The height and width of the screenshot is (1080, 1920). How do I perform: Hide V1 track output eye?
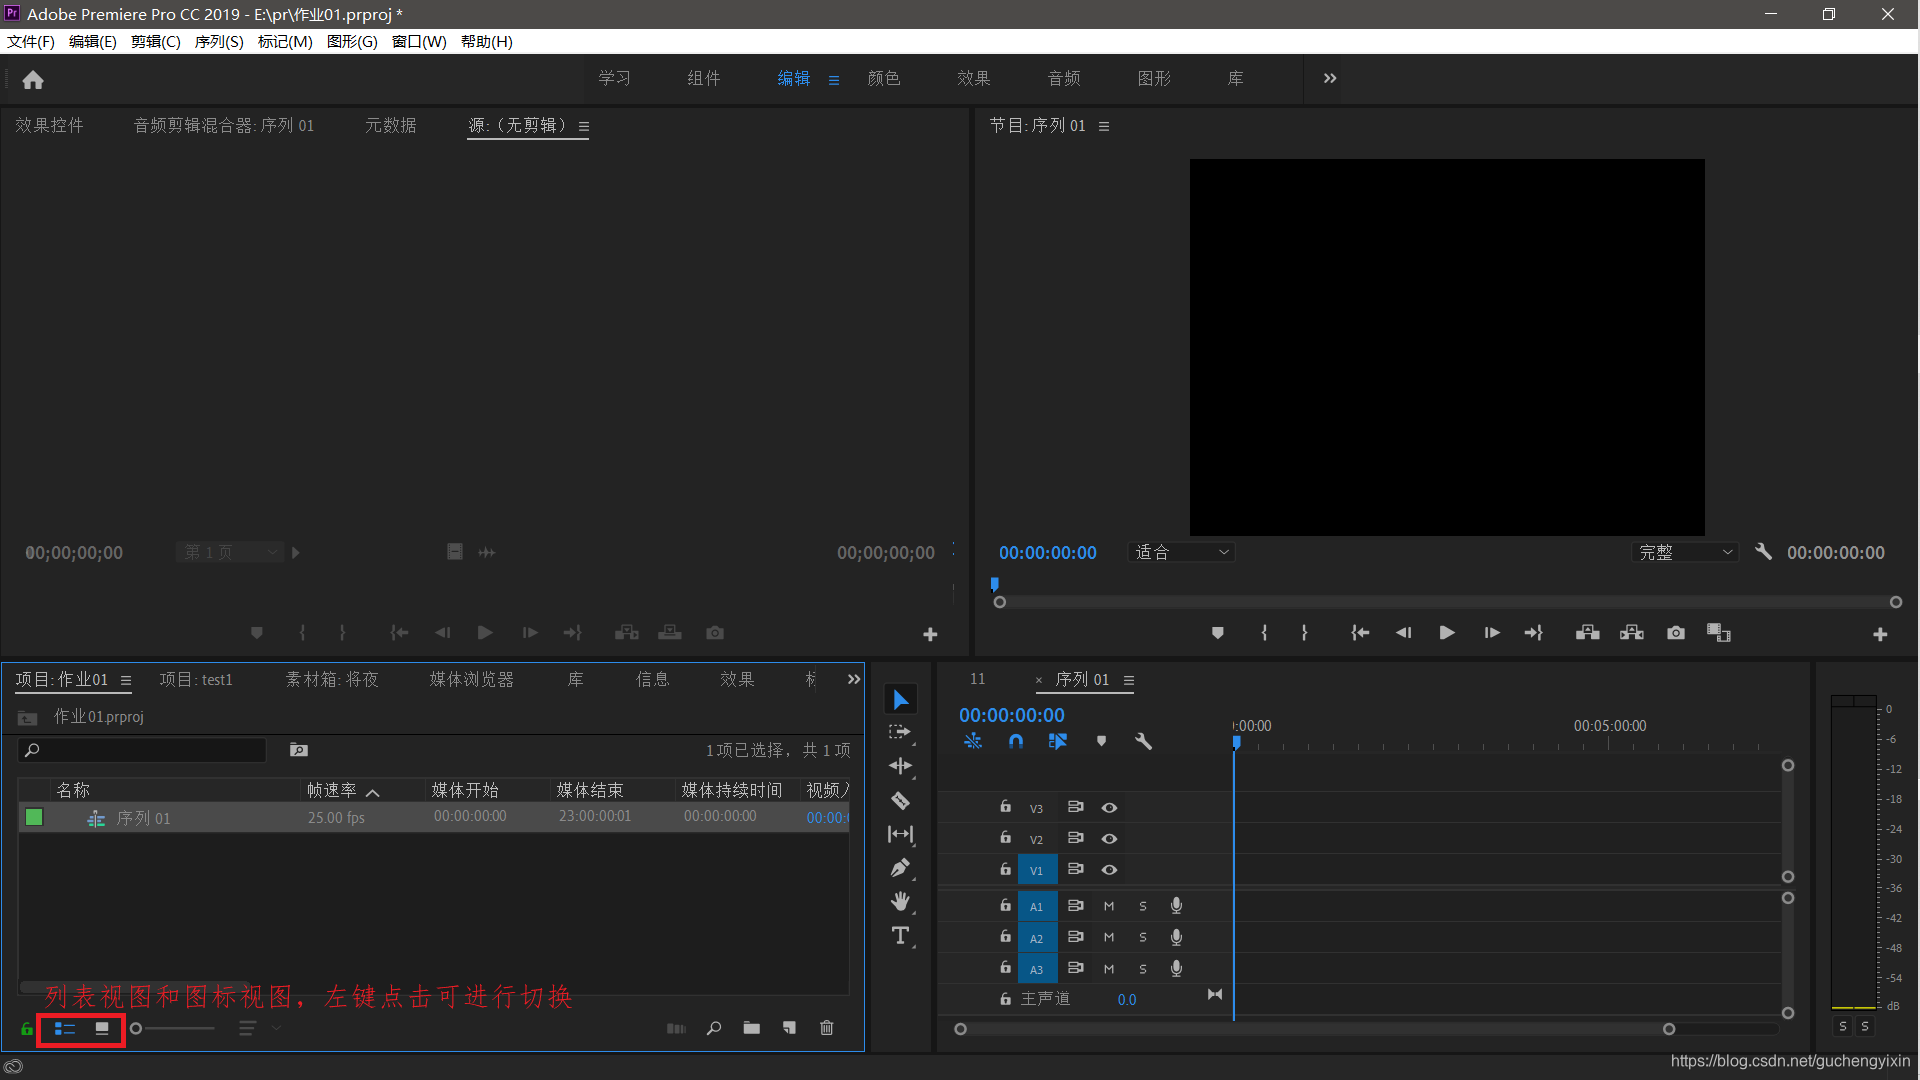[x=1109, y=870]
